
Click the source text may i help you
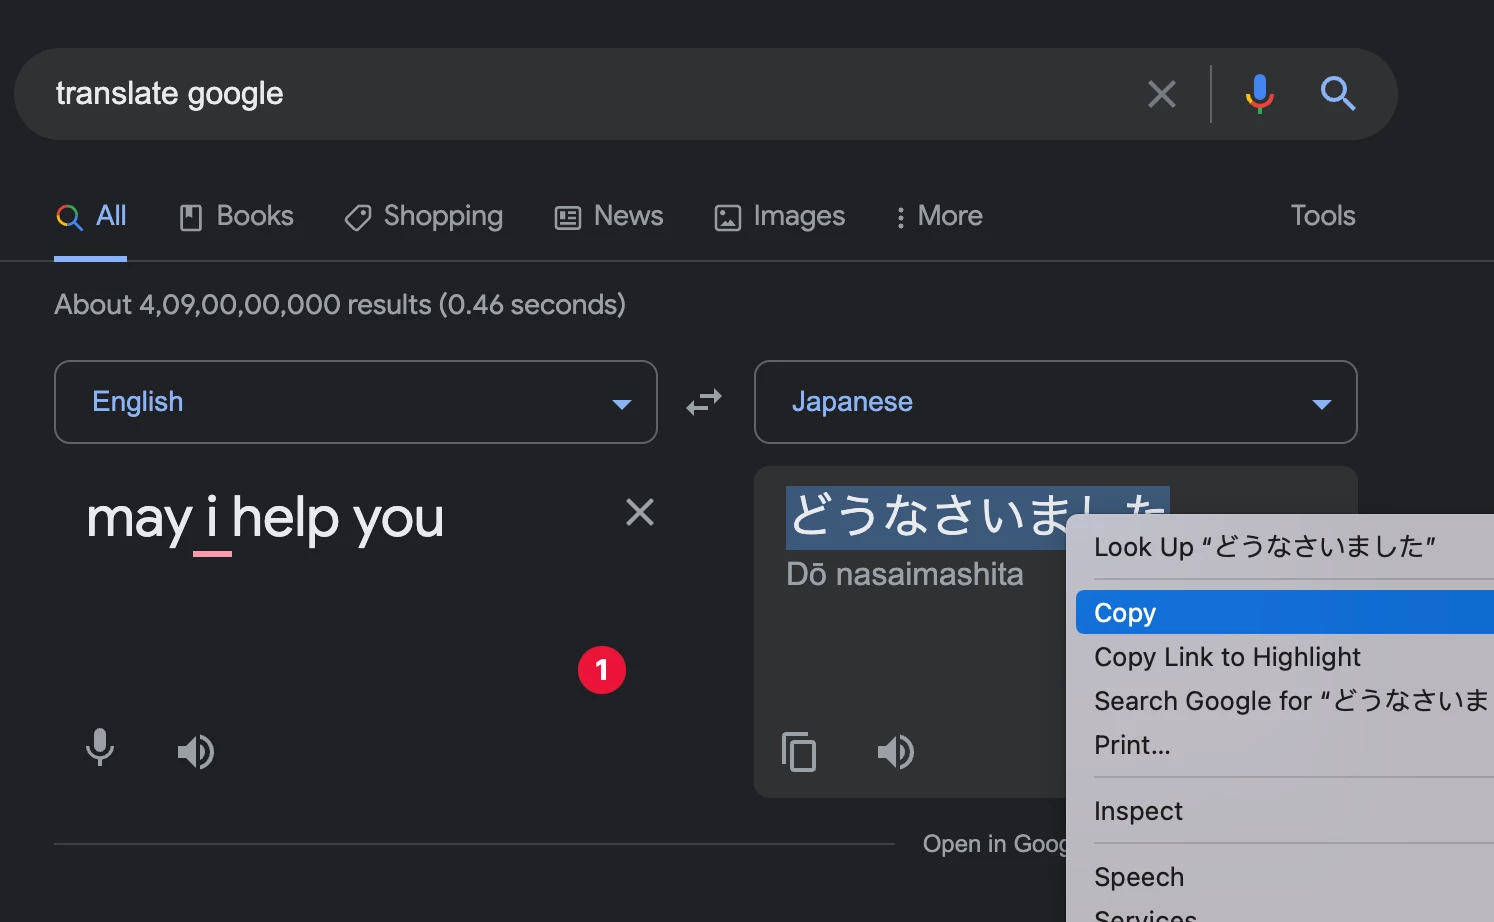(265, 518)
